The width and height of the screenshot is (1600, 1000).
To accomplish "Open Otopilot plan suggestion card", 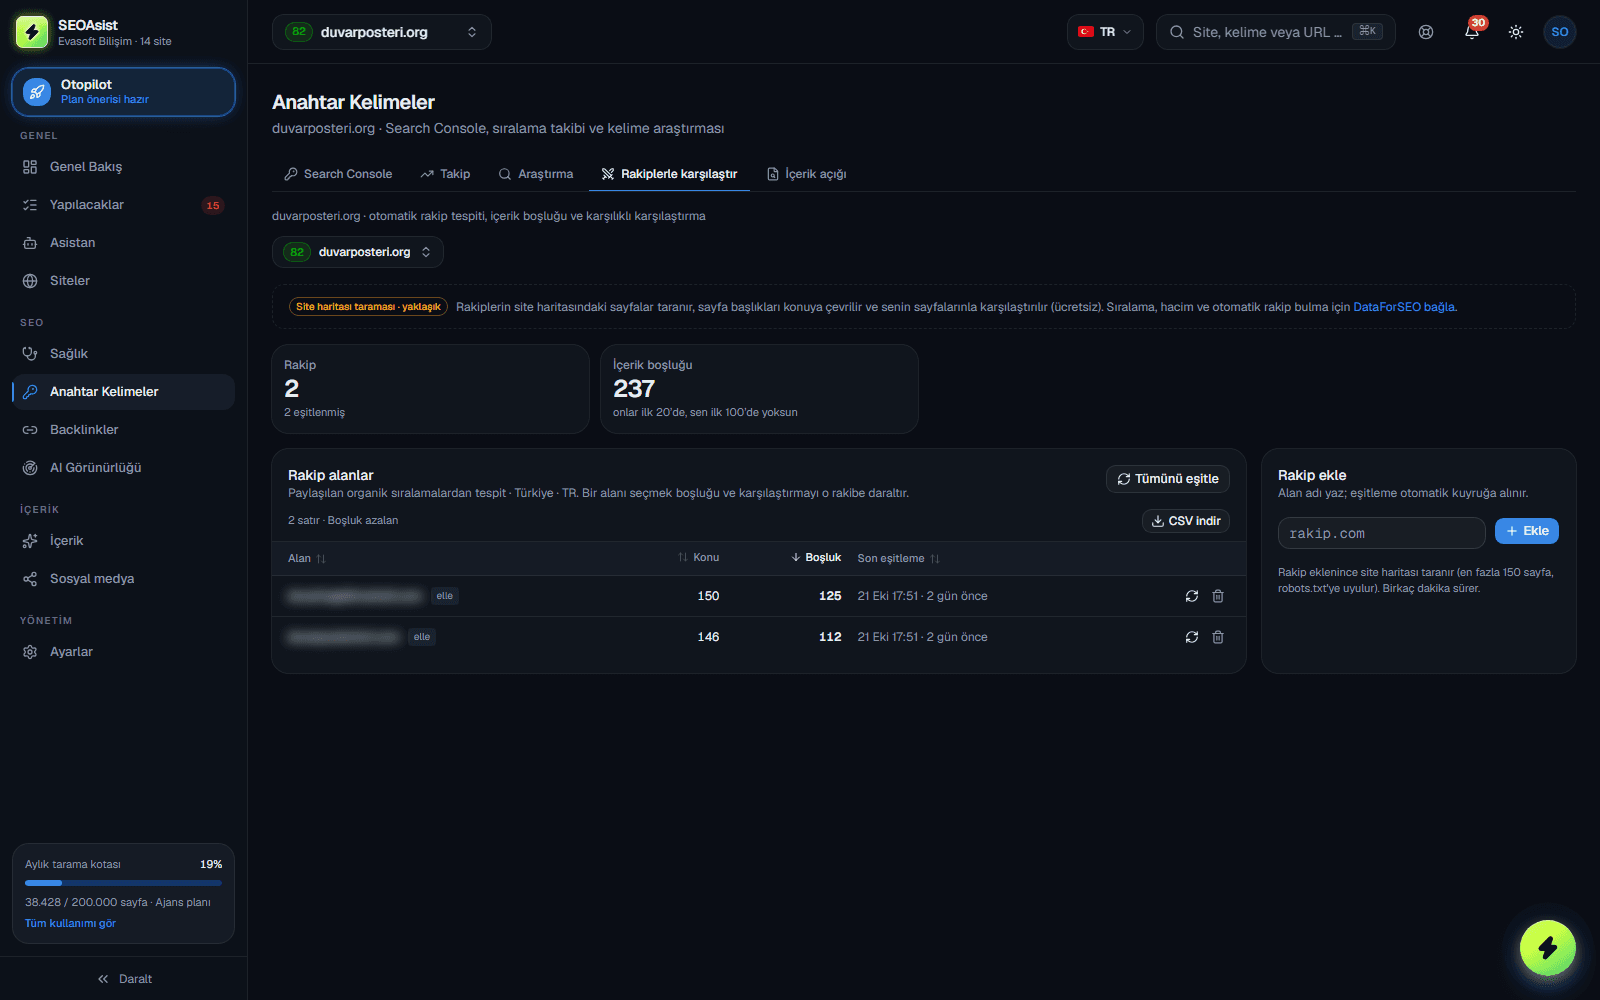I will 124,92.
